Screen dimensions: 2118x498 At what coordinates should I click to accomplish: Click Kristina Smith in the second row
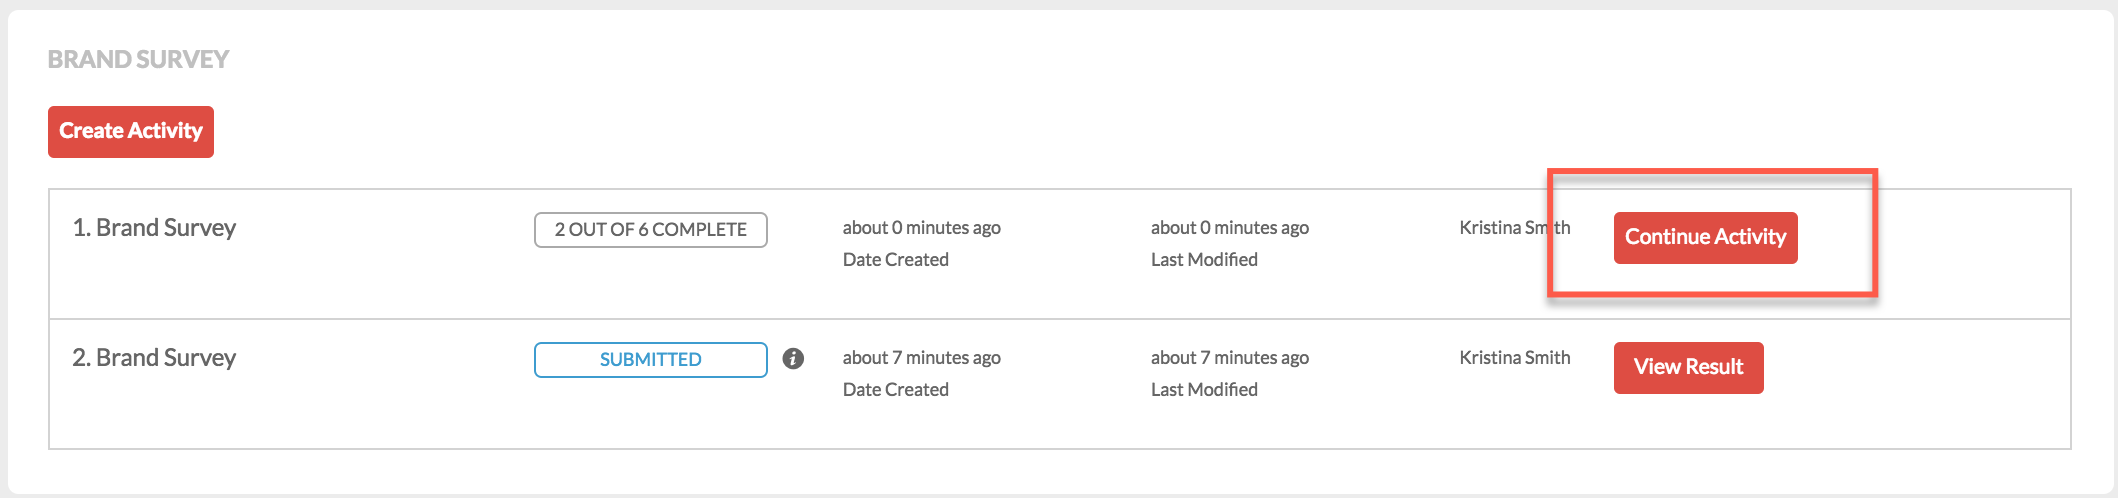1514,358
